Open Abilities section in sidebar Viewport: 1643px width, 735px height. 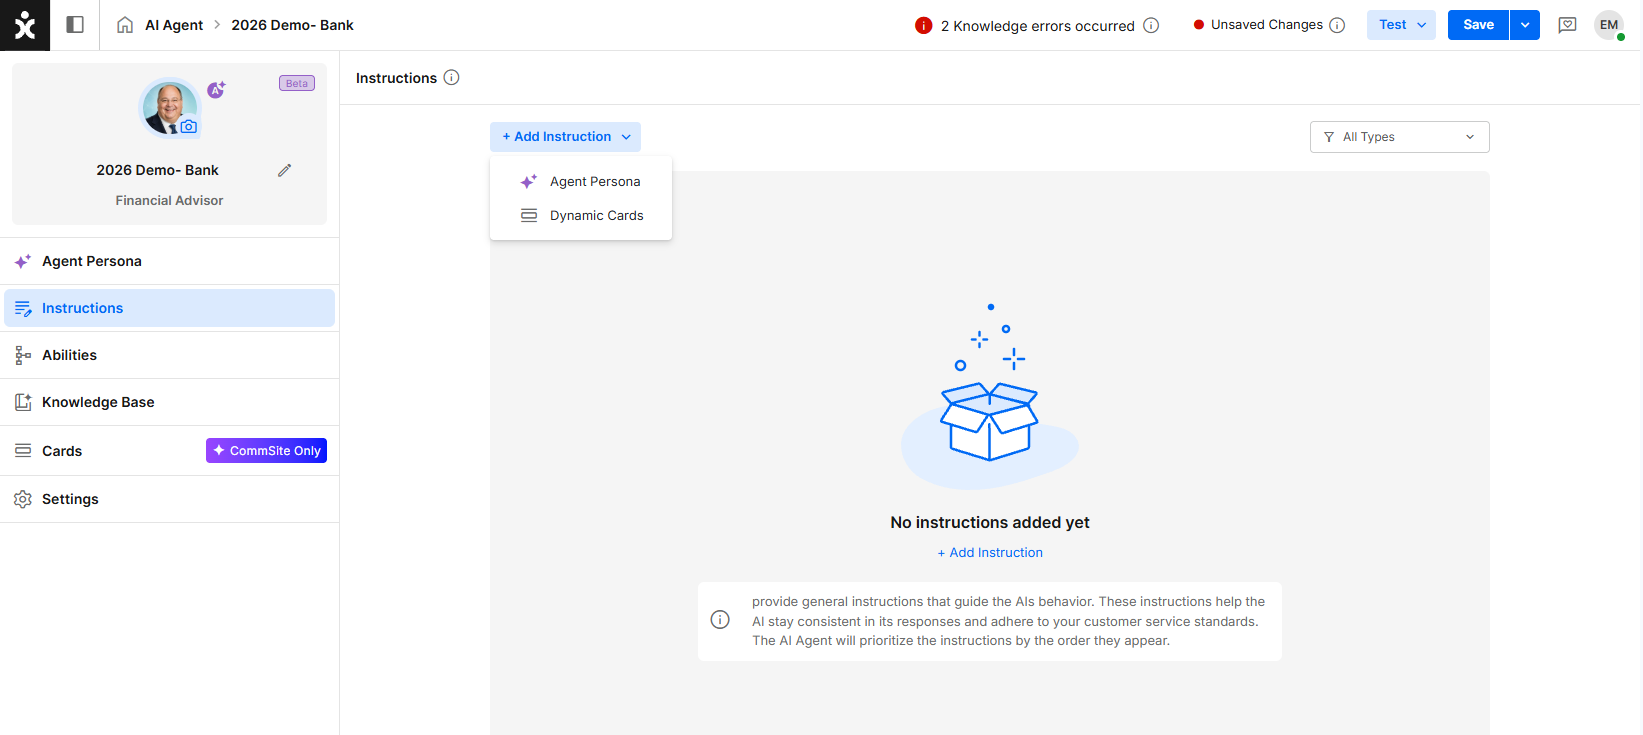point(170,355)
